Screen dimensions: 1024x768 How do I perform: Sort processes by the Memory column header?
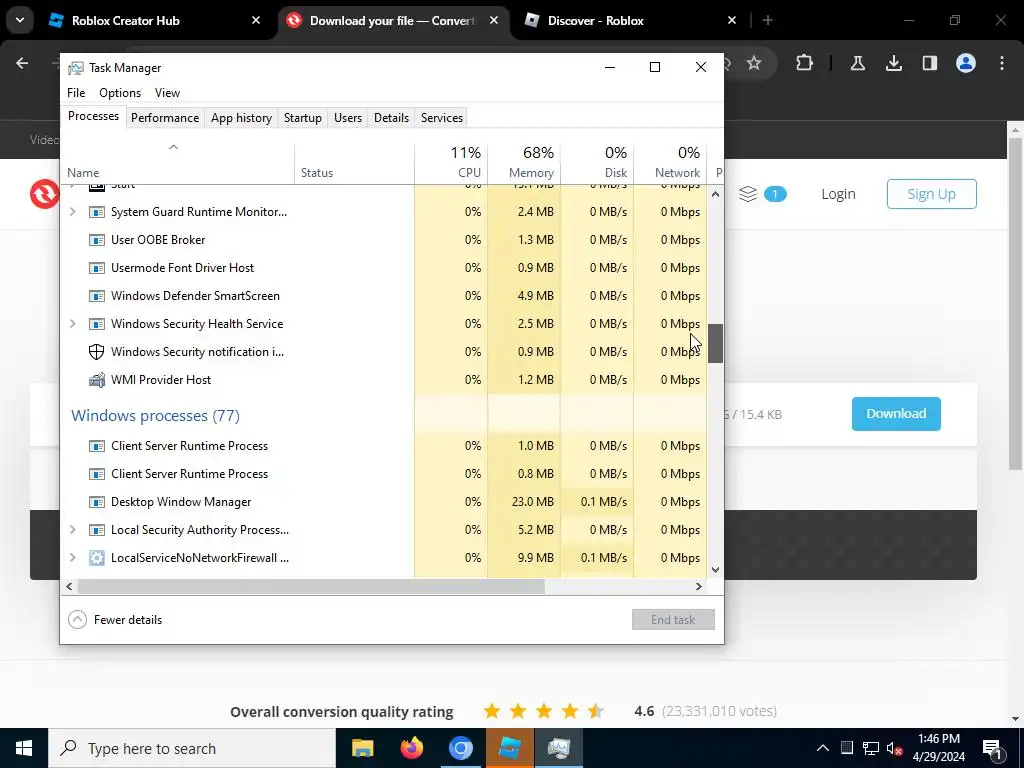[524, 162]
